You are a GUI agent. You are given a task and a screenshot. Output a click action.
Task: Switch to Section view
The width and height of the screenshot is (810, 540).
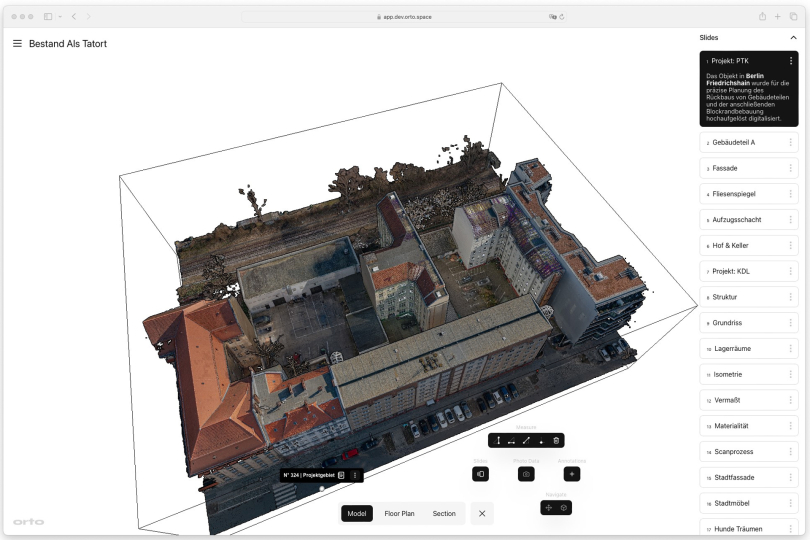(444, 513)
